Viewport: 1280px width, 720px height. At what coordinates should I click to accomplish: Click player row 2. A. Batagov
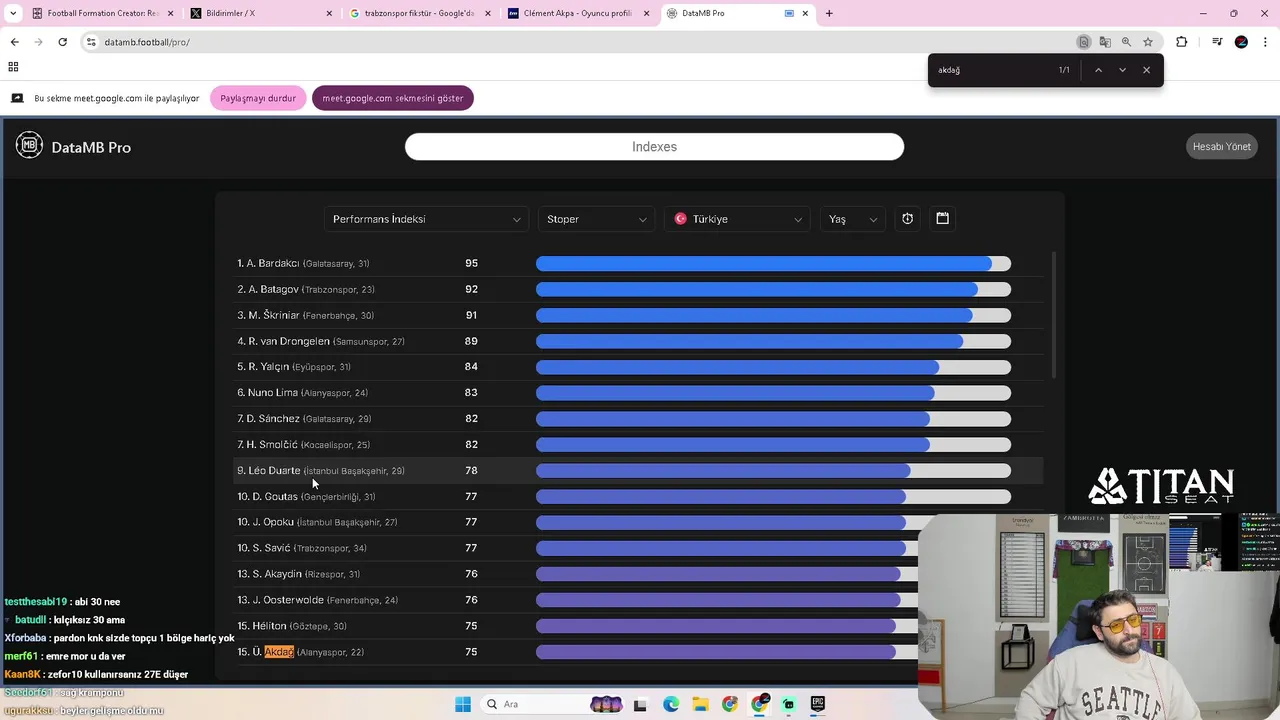640,289
